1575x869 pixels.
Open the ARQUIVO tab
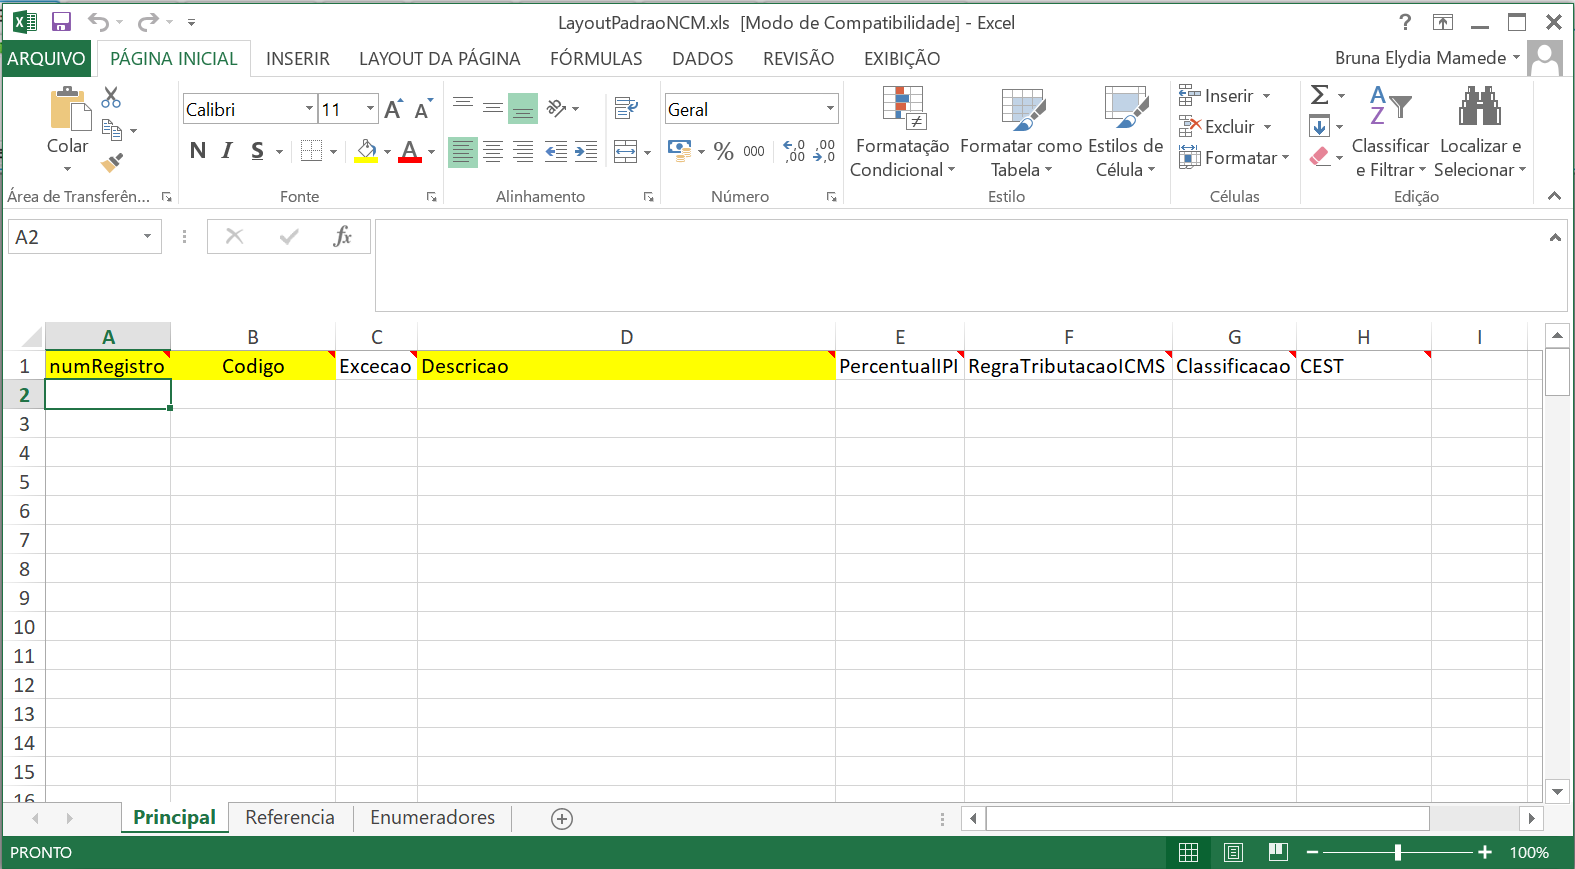click(x=46, y=58)
